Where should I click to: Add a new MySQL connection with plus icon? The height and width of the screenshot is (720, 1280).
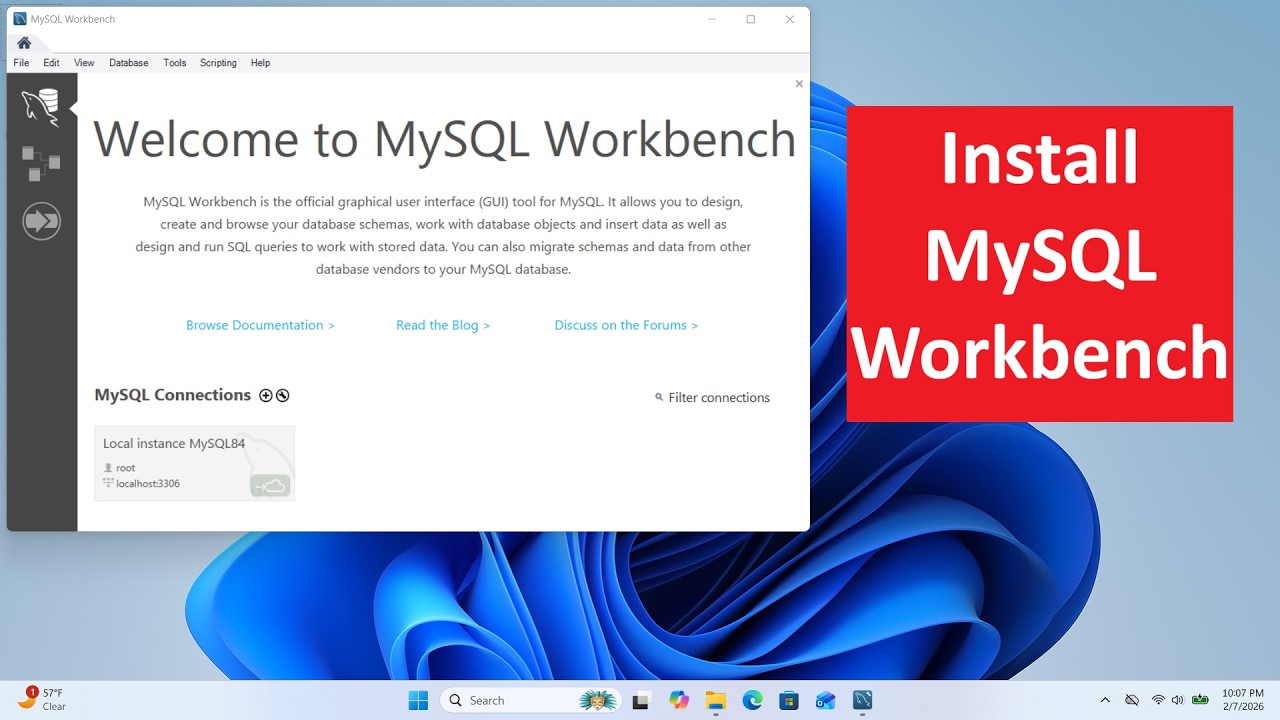pyautogui.click(x=266, y=395)
